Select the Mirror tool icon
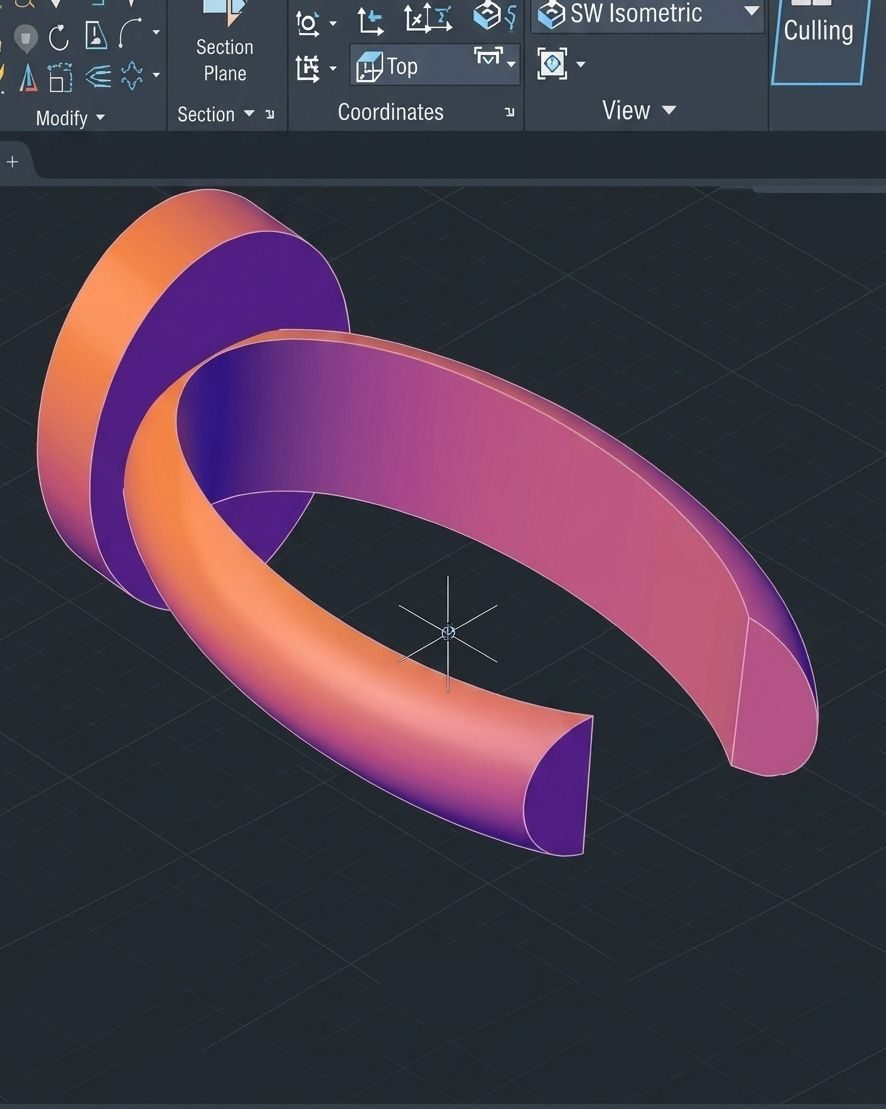The width and height of the screenshot is (886, 1109). (28, 78)
